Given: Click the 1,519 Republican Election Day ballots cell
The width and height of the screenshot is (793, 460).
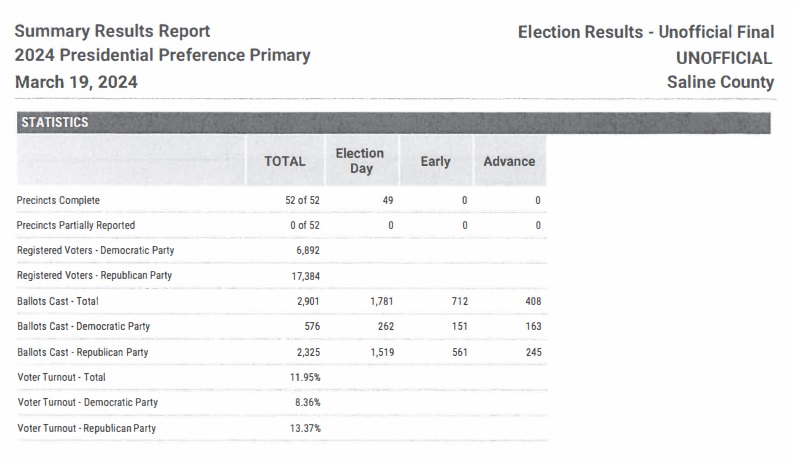Looking at the screenshot, I should [x=380, y=352].
